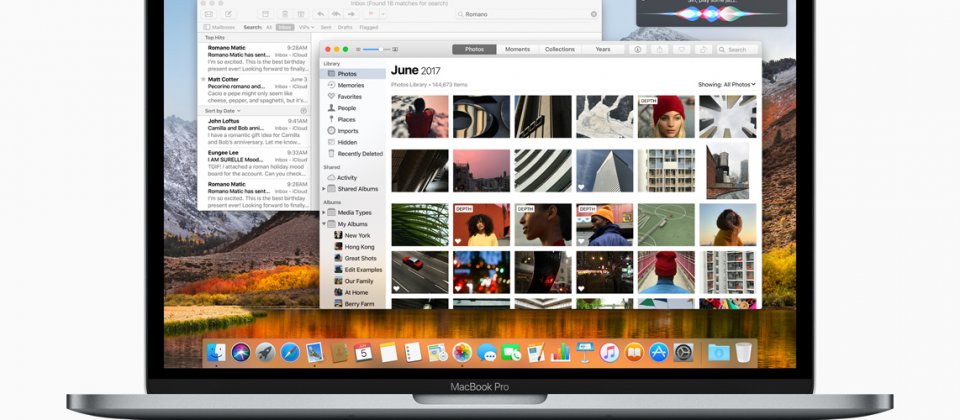Launch Siri from the Dock
This screenshot has width=960, height=420.
pyautogui.click(x=241, y=352)
